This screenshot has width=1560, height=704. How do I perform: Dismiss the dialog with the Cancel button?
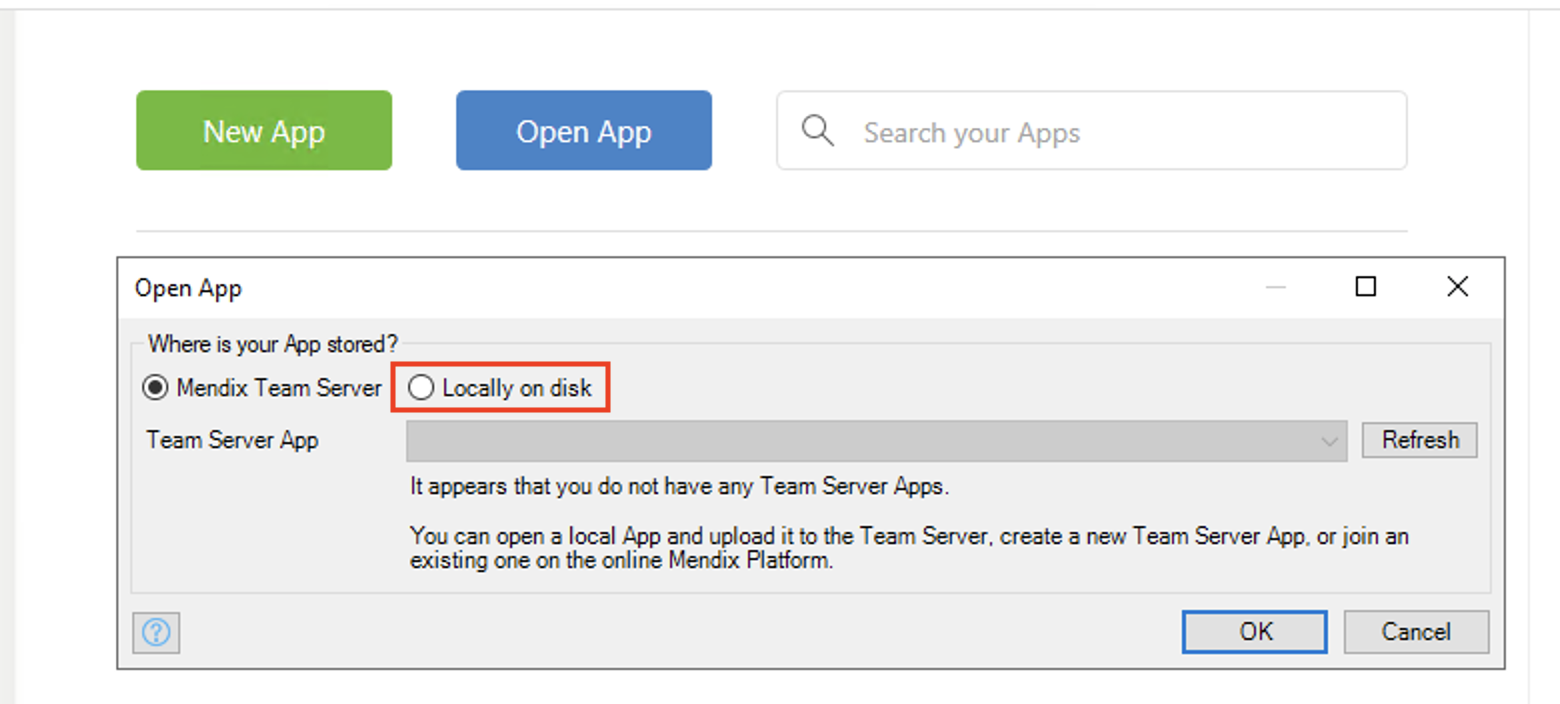tap(1415, 632)
